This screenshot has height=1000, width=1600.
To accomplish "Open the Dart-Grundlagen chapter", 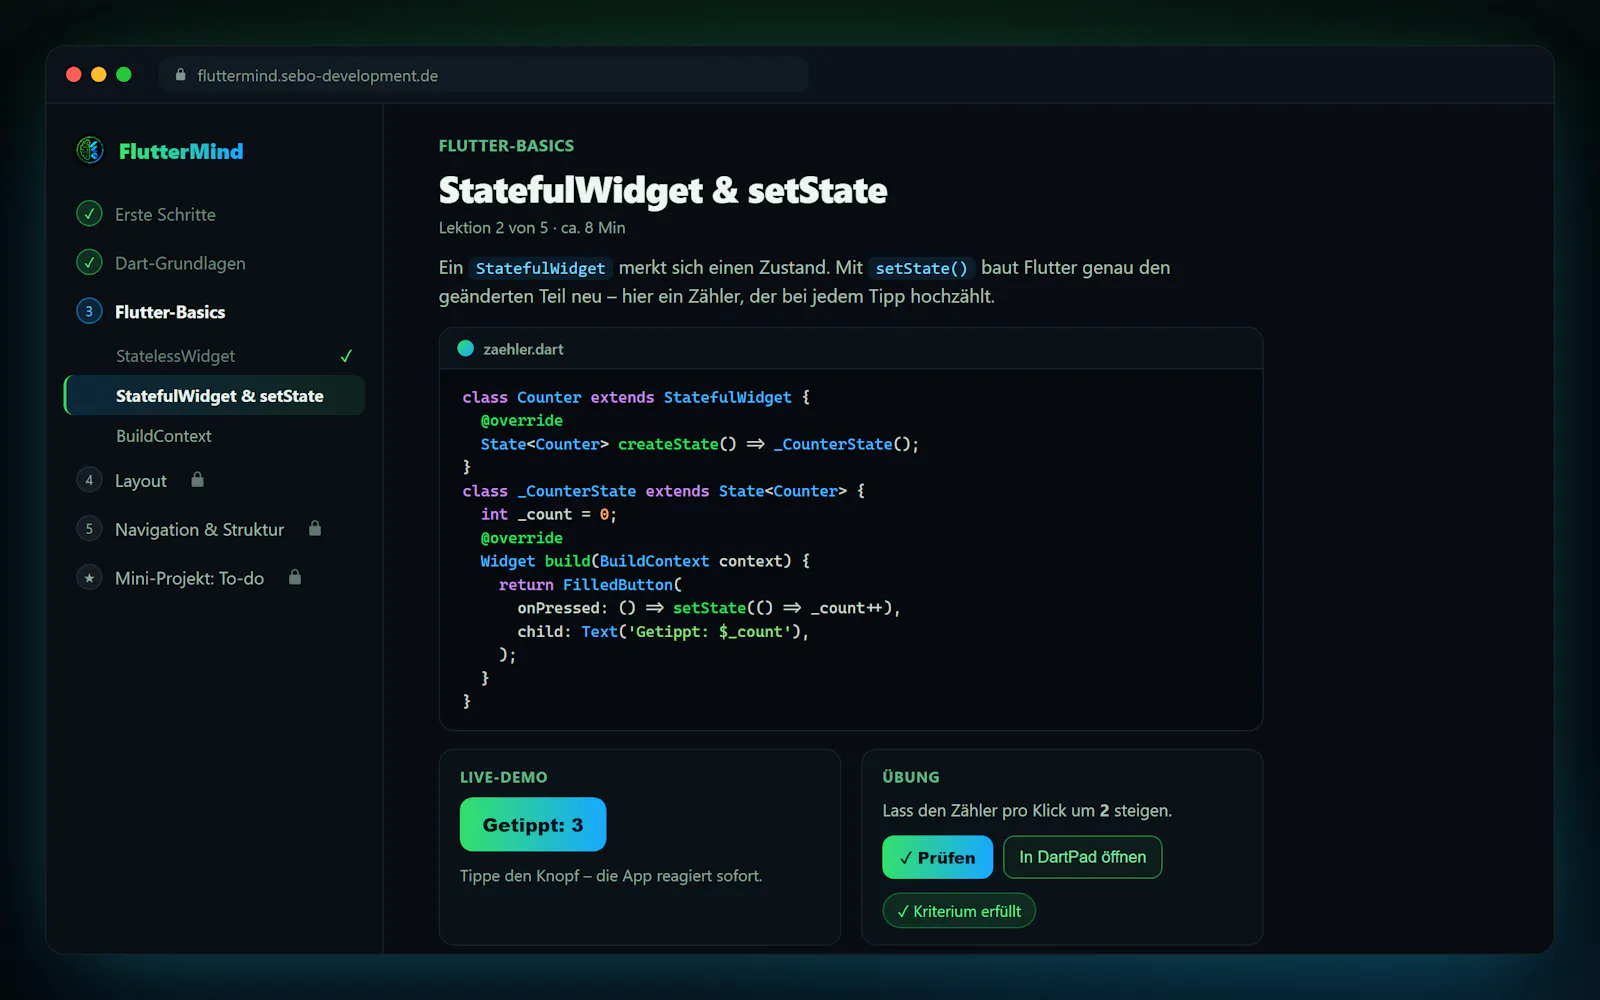I will coord(180,263).
